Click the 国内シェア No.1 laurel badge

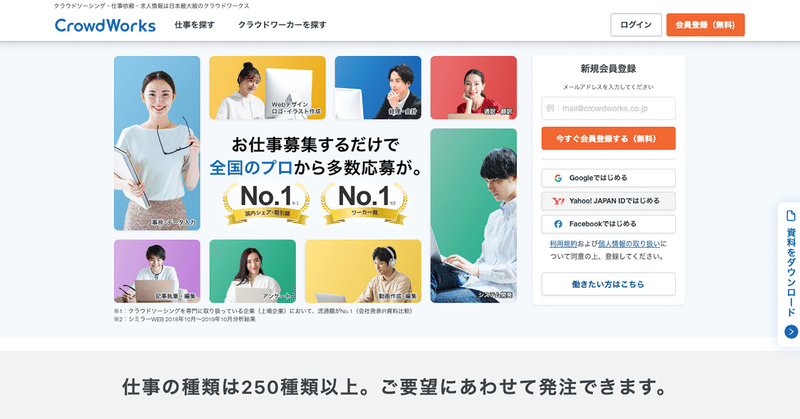click(x=266, y=204)
